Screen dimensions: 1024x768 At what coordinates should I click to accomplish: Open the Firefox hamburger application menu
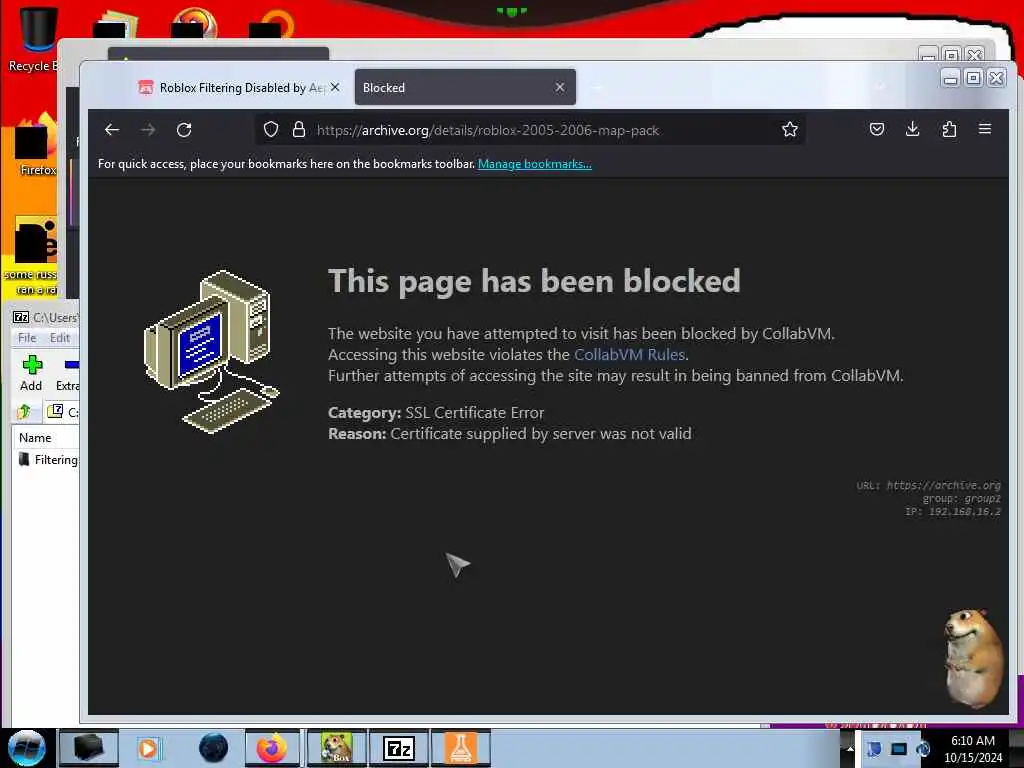pos(985,129)
